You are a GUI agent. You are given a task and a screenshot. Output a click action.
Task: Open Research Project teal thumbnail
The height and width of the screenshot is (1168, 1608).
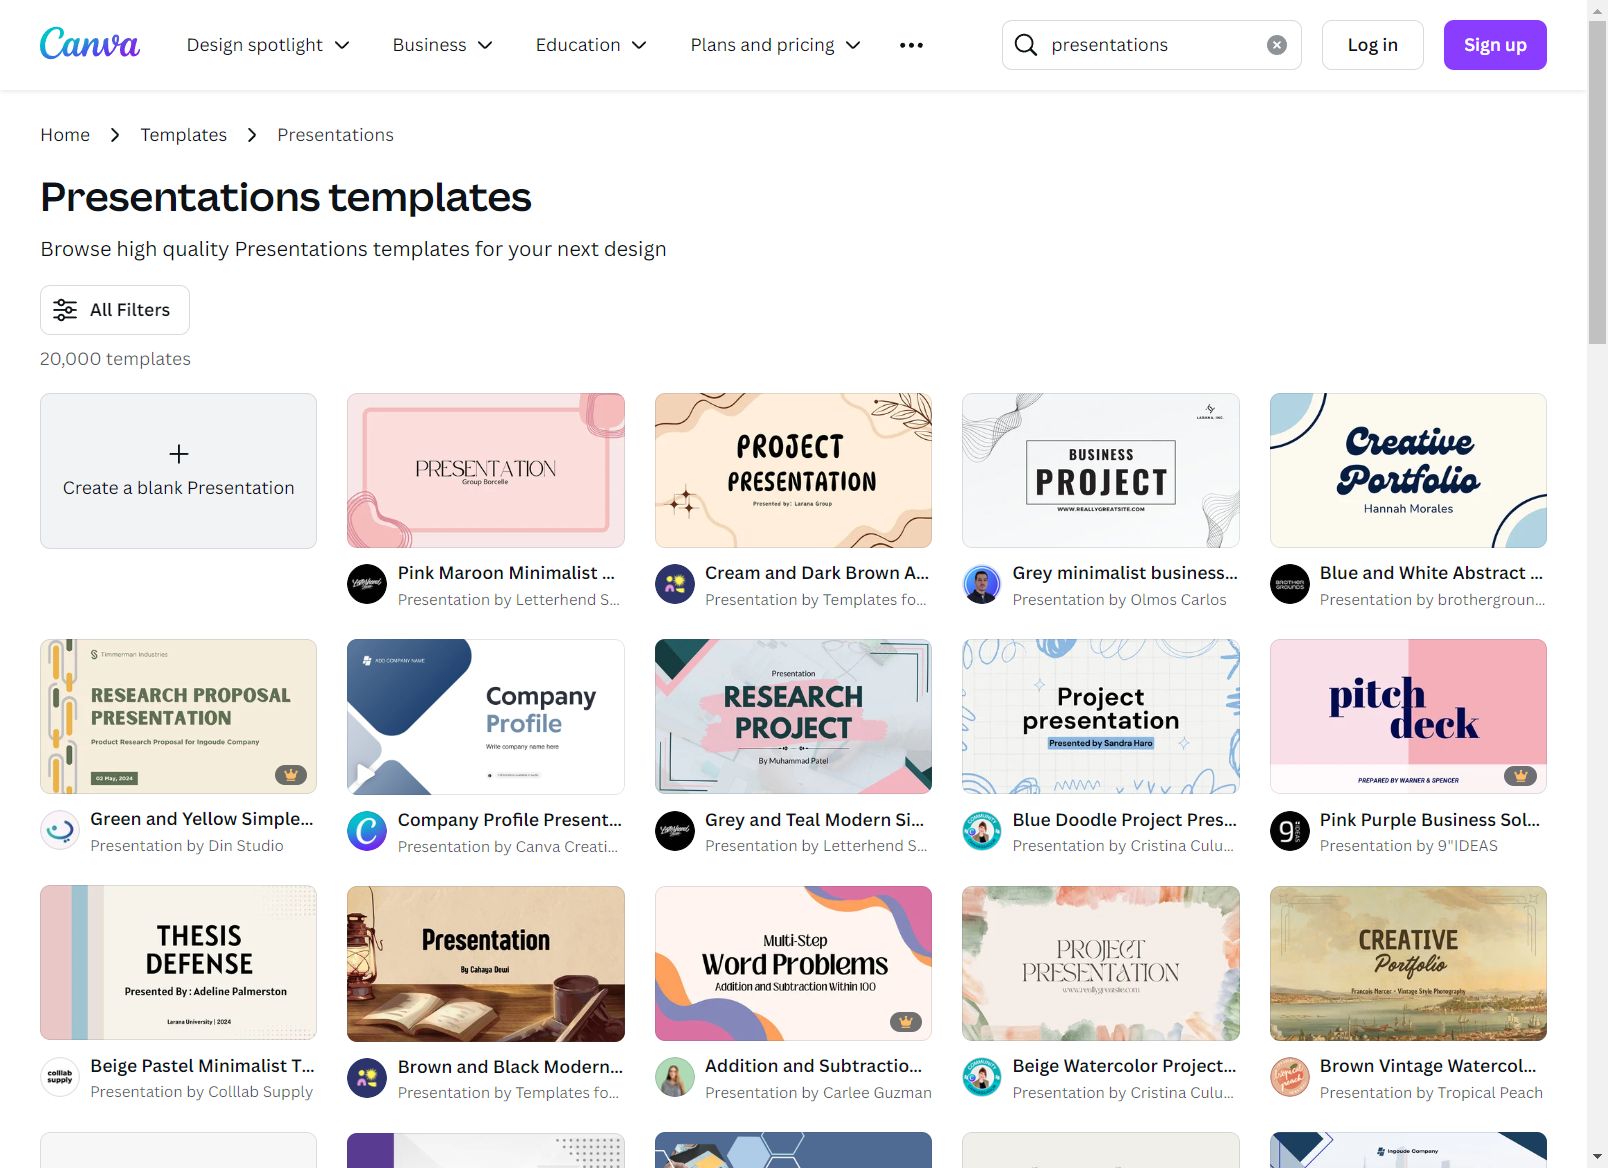click(793, 717)
